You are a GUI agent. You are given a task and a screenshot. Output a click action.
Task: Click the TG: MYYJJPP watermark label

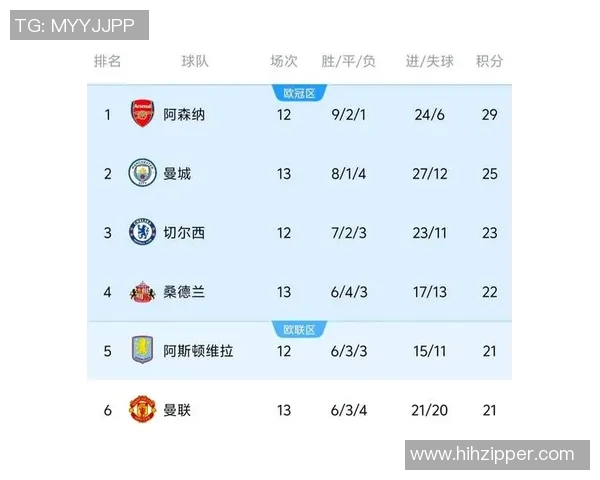point(79,25)
